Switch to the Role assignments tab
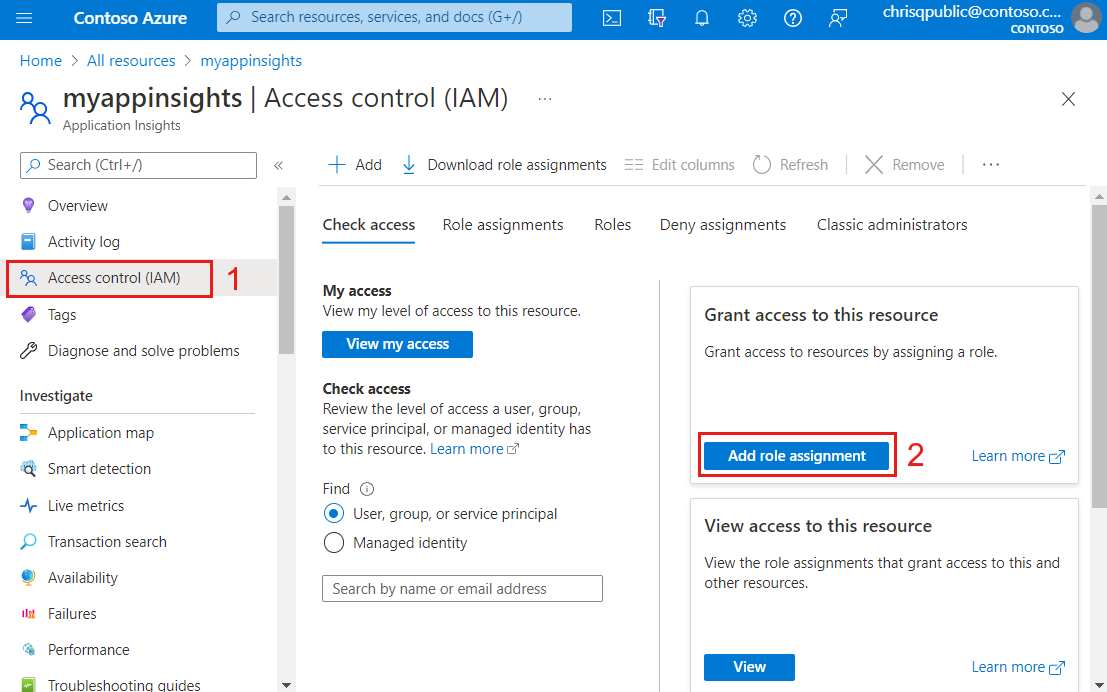The height and width of the screenshot is (692, 1107). [503, 225]
